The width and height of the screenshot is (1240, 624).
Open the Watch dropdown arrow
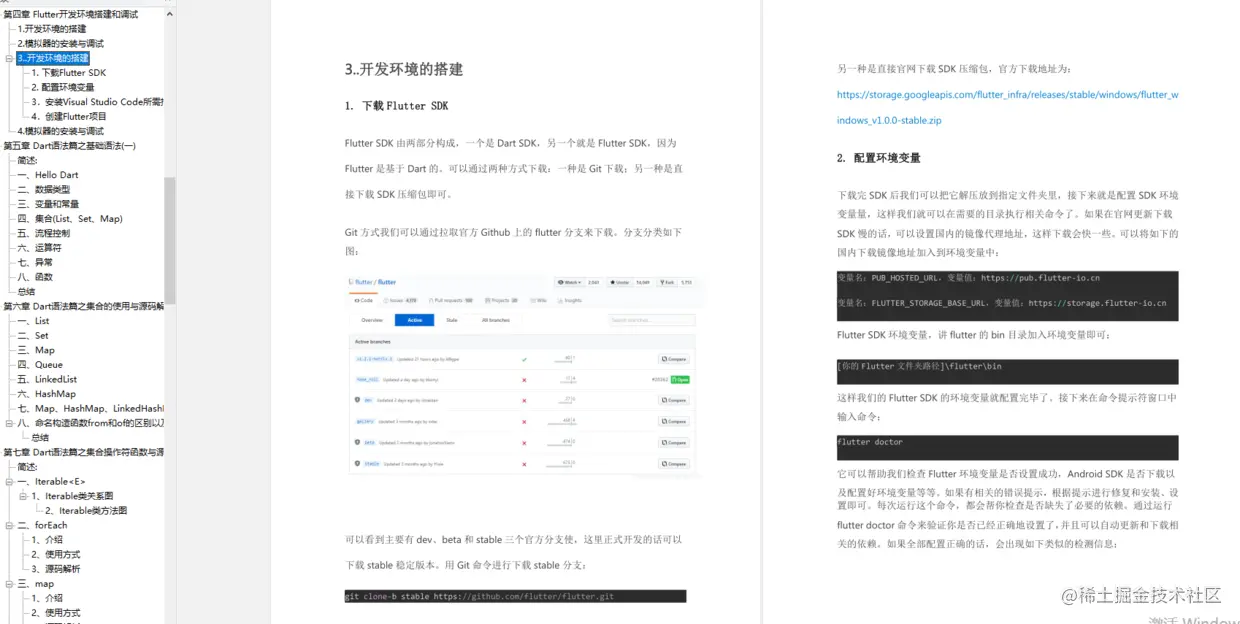[579, 282]
